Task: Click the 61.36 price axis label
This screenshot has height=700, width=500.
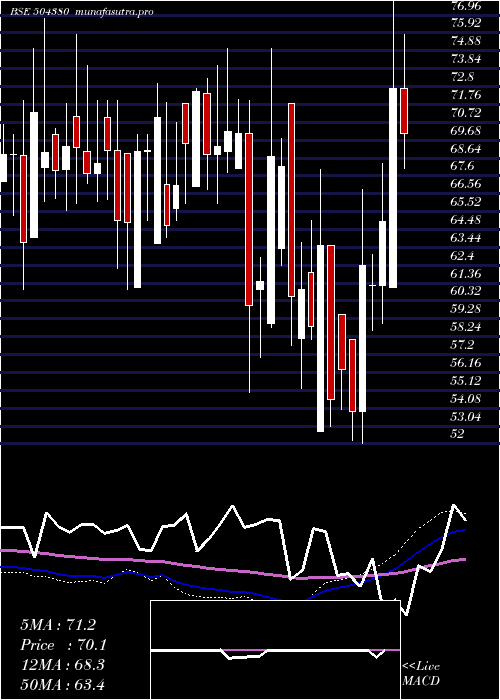Action: (466, 273)
